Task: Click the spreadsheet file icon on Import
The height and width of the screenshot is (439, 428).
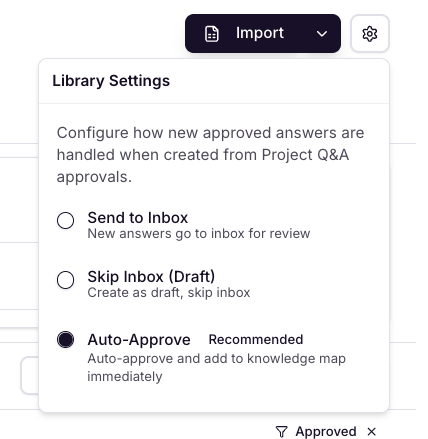Action: pyautogui.click(x=212, y=34)
